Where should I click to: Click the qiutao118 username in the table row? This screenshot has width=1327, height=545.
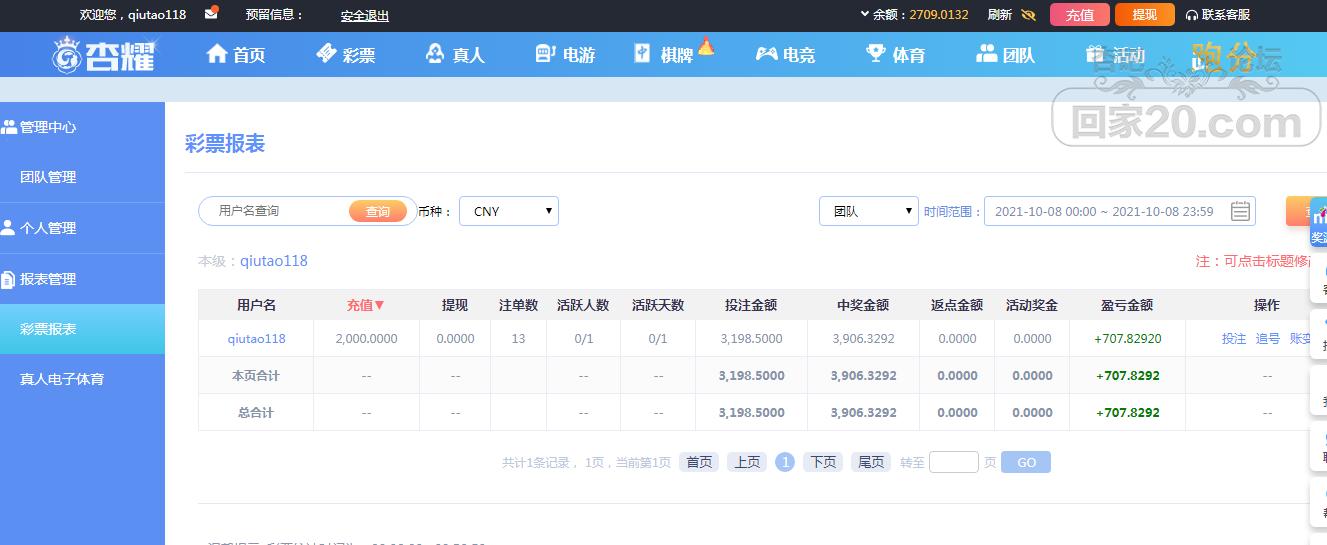click(x=256, y=339)
